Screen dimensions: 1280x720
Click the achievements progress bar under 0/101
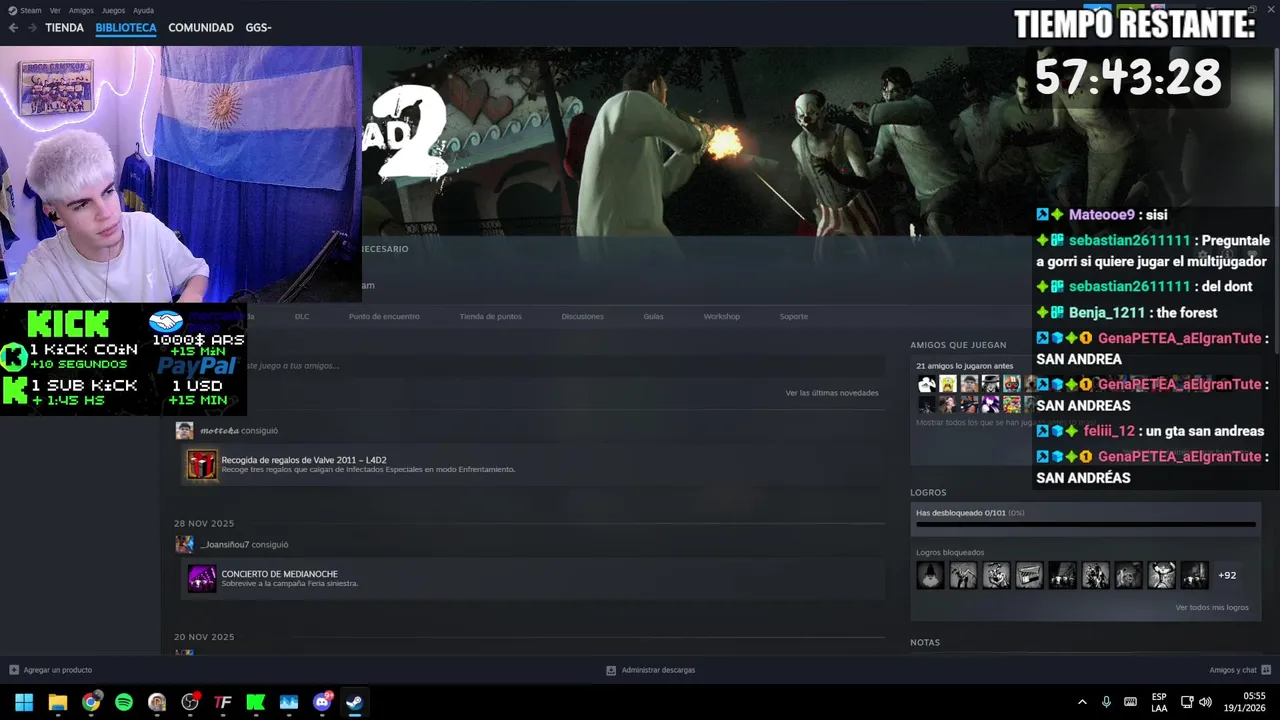(1086, 524)
